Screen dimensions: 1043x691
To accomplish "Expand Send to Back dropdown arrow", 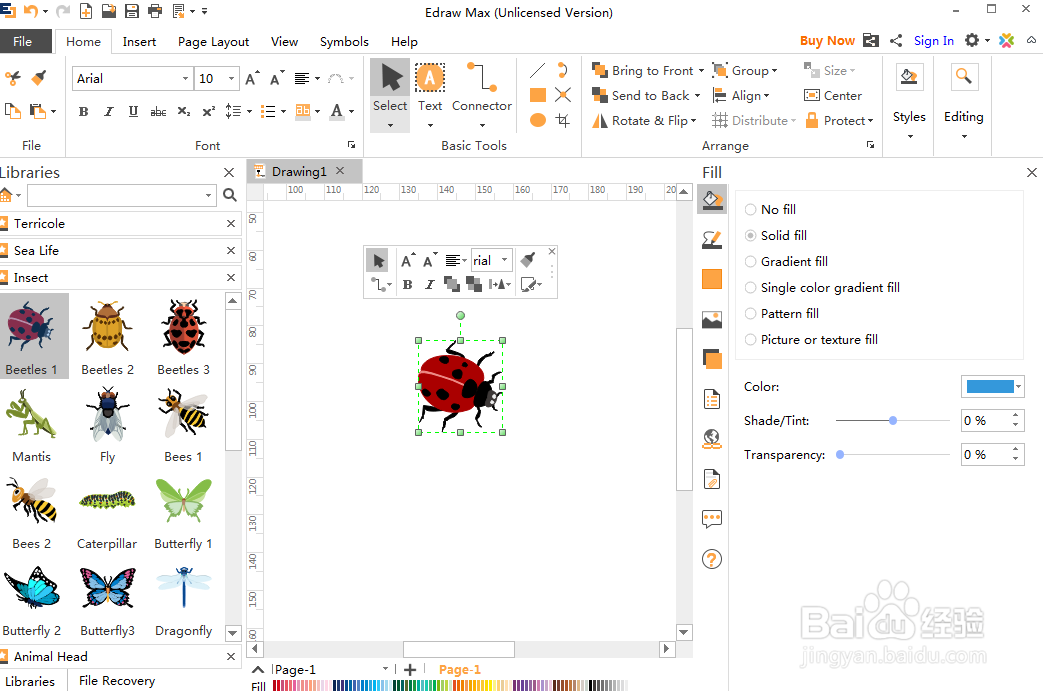I will point(697,96).
